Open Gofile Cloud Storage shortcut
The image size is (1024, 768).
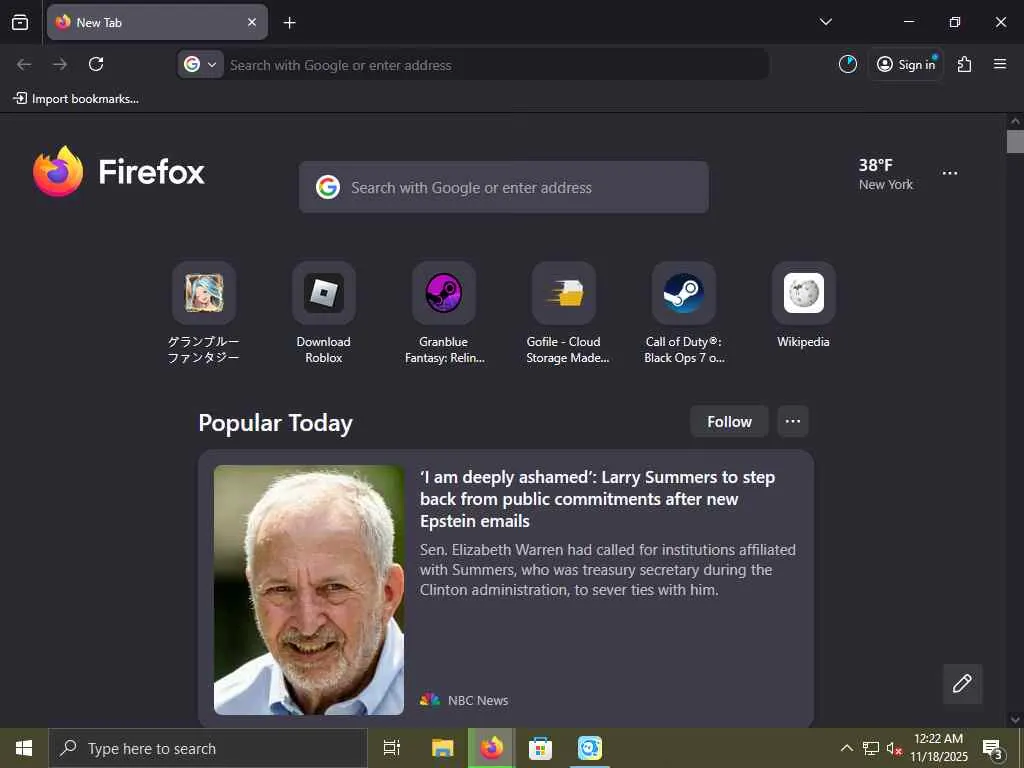click(564, 313)
